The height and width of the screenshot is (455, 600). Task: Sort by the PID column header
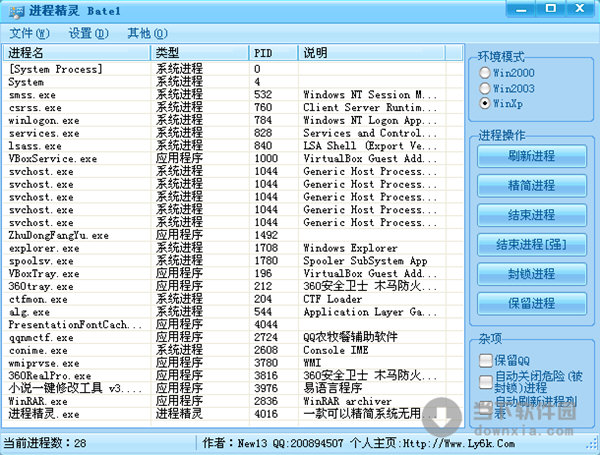274,53
